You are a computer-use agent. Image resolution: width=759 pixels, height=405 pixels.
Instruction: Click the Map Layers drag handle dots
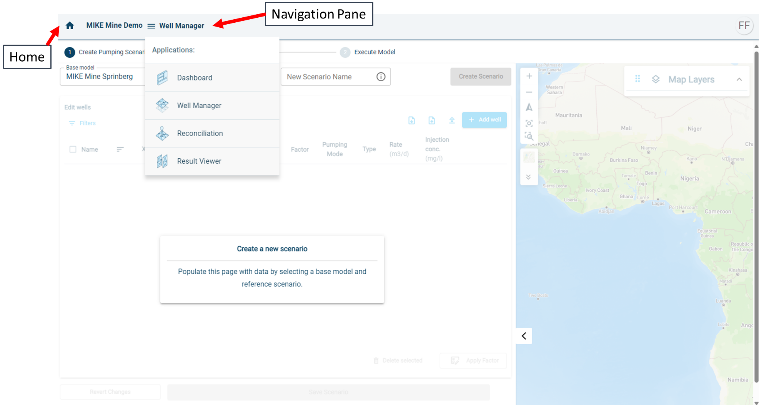(x=638, y=79)
